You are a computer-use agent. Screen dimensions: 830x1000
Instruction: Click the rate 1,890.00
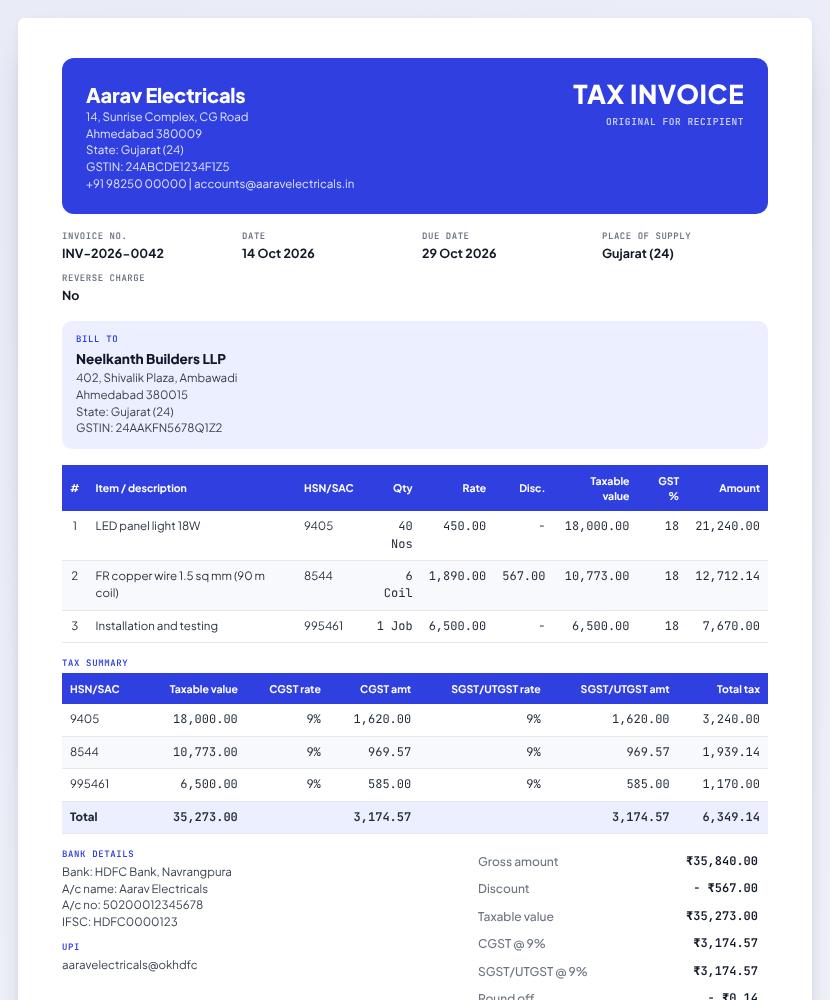pos(457,576)
